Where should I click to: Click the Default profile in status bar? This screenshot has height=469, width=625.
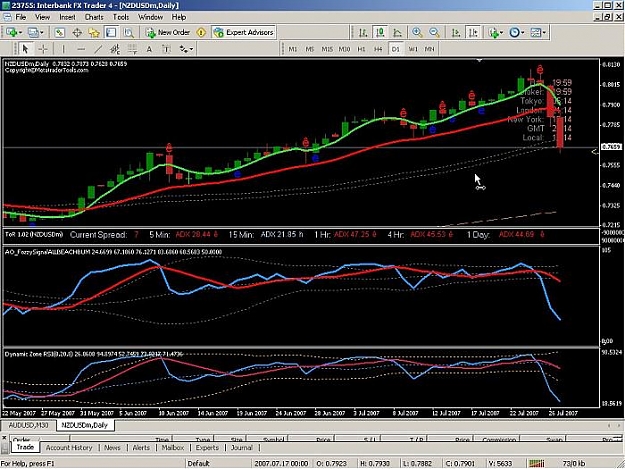coord(199,463)
